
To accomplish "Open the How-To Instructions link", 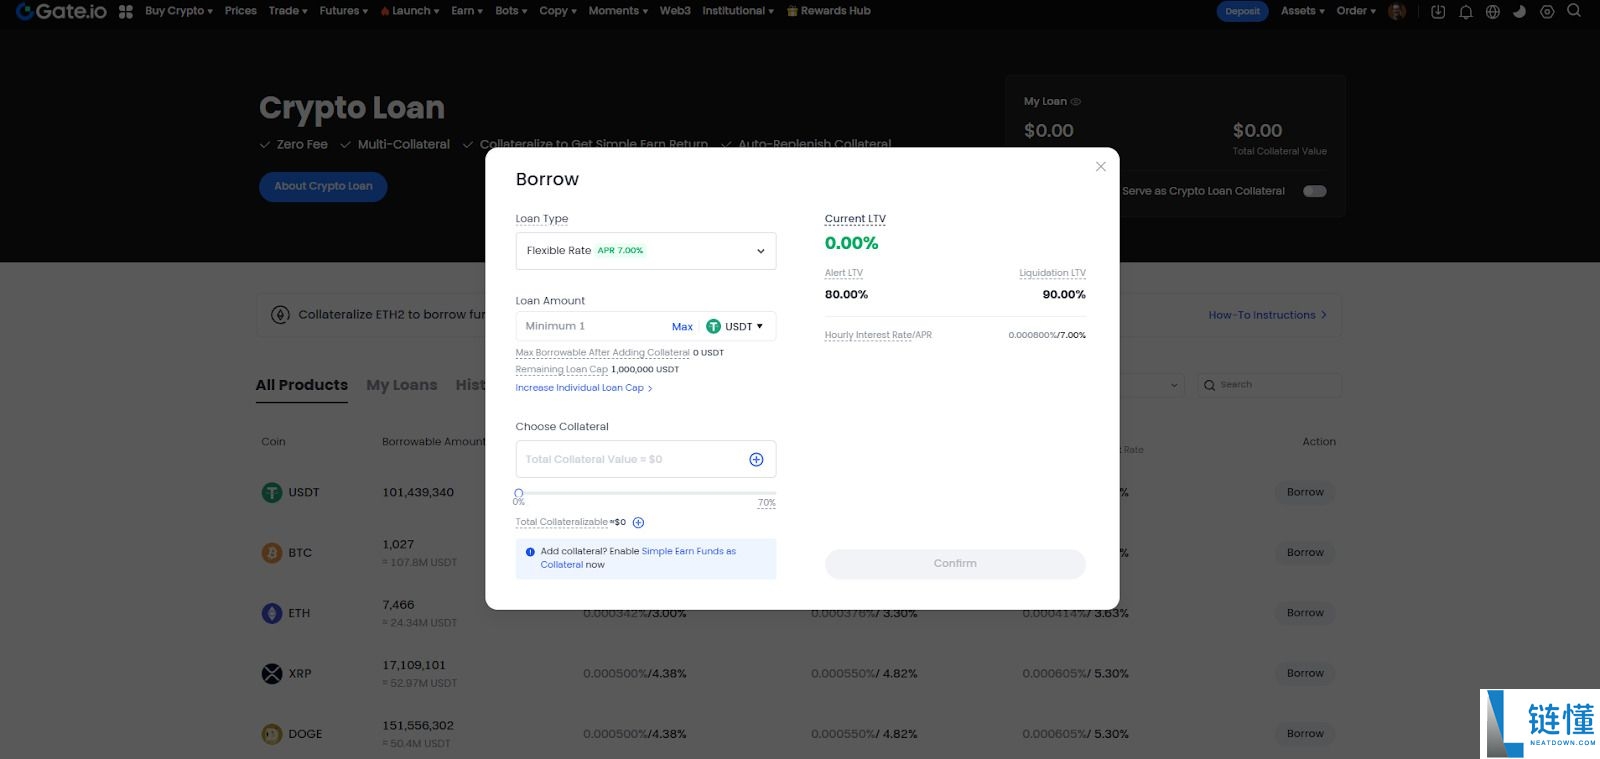I will click(x=1267, y=315).
